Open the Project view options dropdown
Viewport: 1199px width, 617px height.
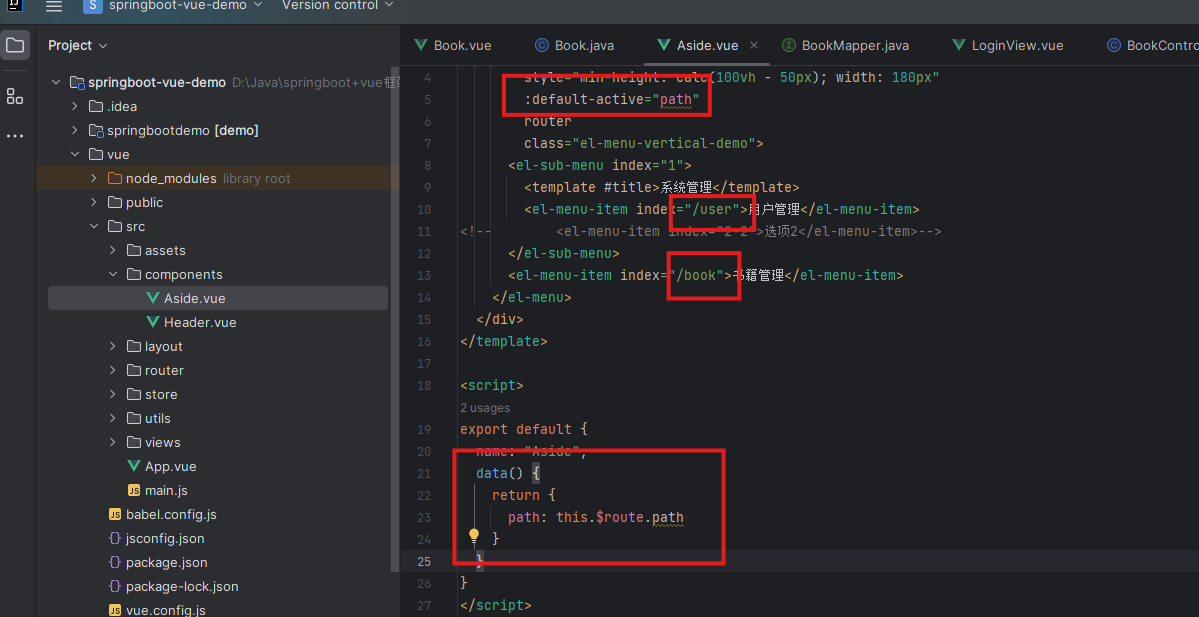(x=78, y=45)
